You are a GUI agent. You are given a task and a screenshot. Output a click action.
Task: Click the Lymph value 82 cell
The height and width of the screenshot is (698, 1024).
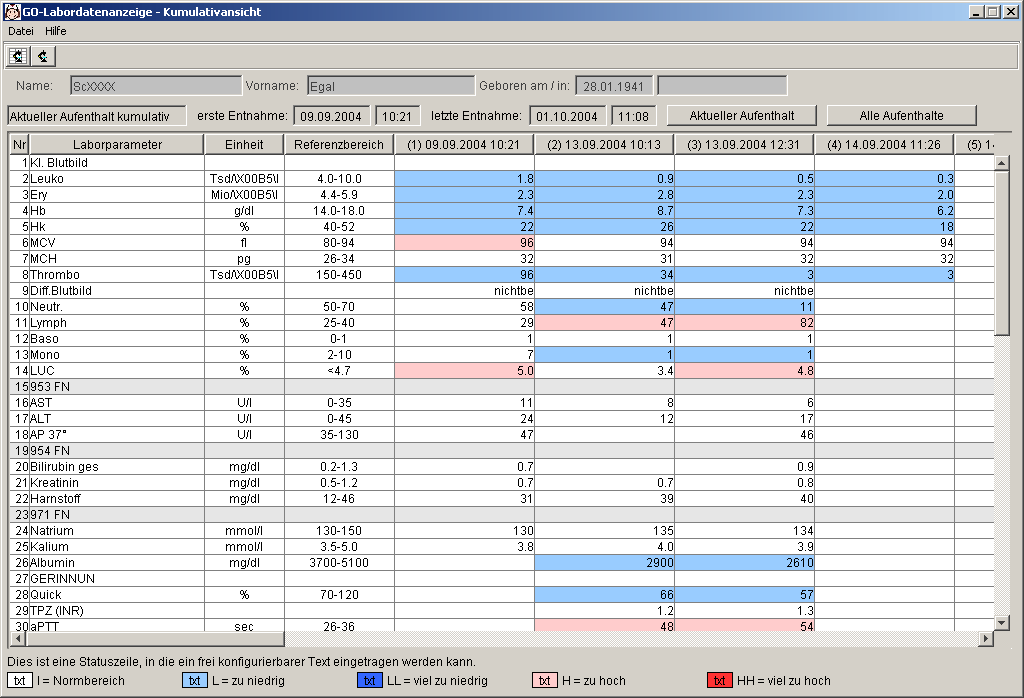tap(744, 323)
